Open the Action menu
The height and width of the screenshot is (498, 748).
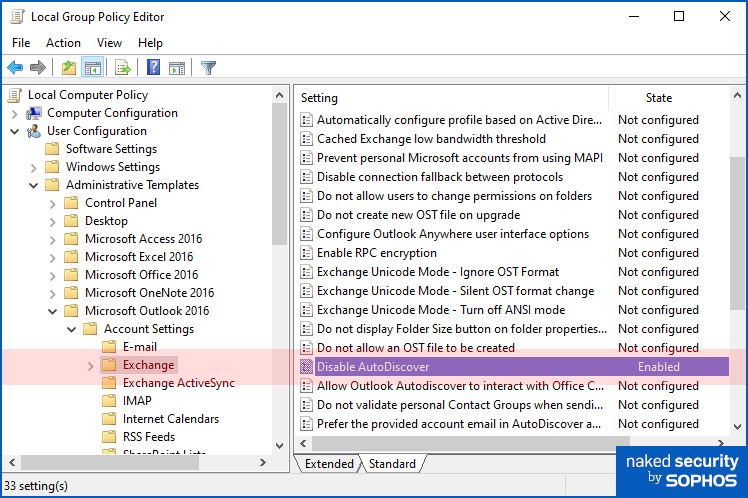tap(63, 43)
